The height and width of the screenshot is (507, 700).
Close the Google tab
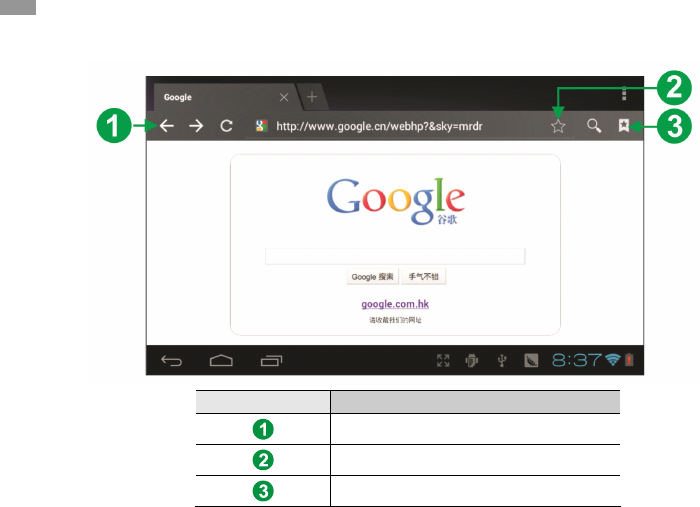(x=284, y=97)
